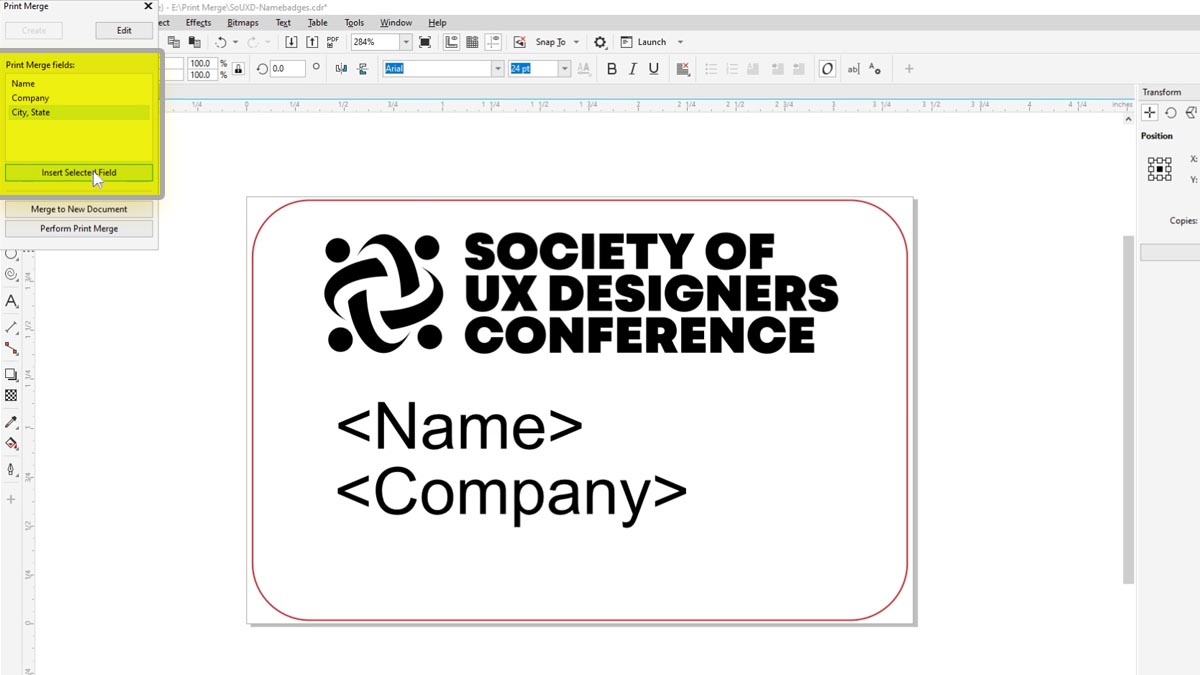
Task: Expand the Snap To dropdown
Action: 576,41
